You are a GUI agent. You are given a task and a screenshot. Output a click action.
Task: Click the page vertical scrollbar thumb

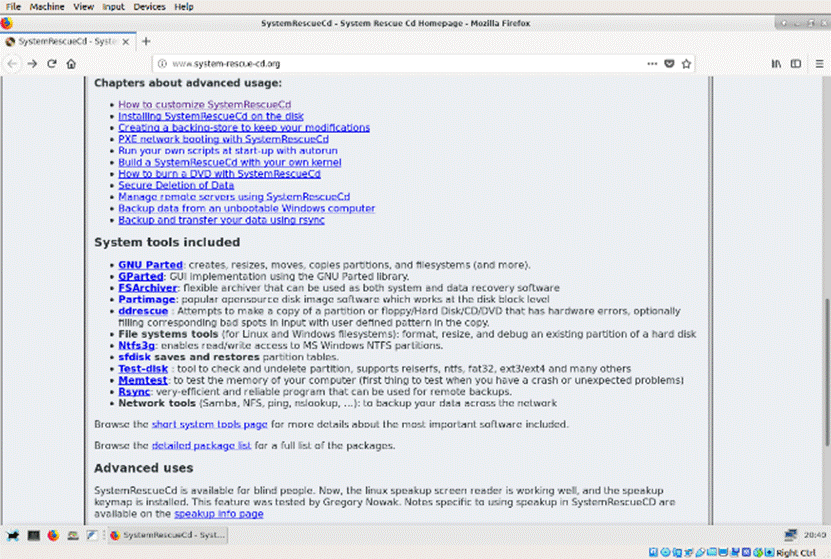click(x=826, y=371)
